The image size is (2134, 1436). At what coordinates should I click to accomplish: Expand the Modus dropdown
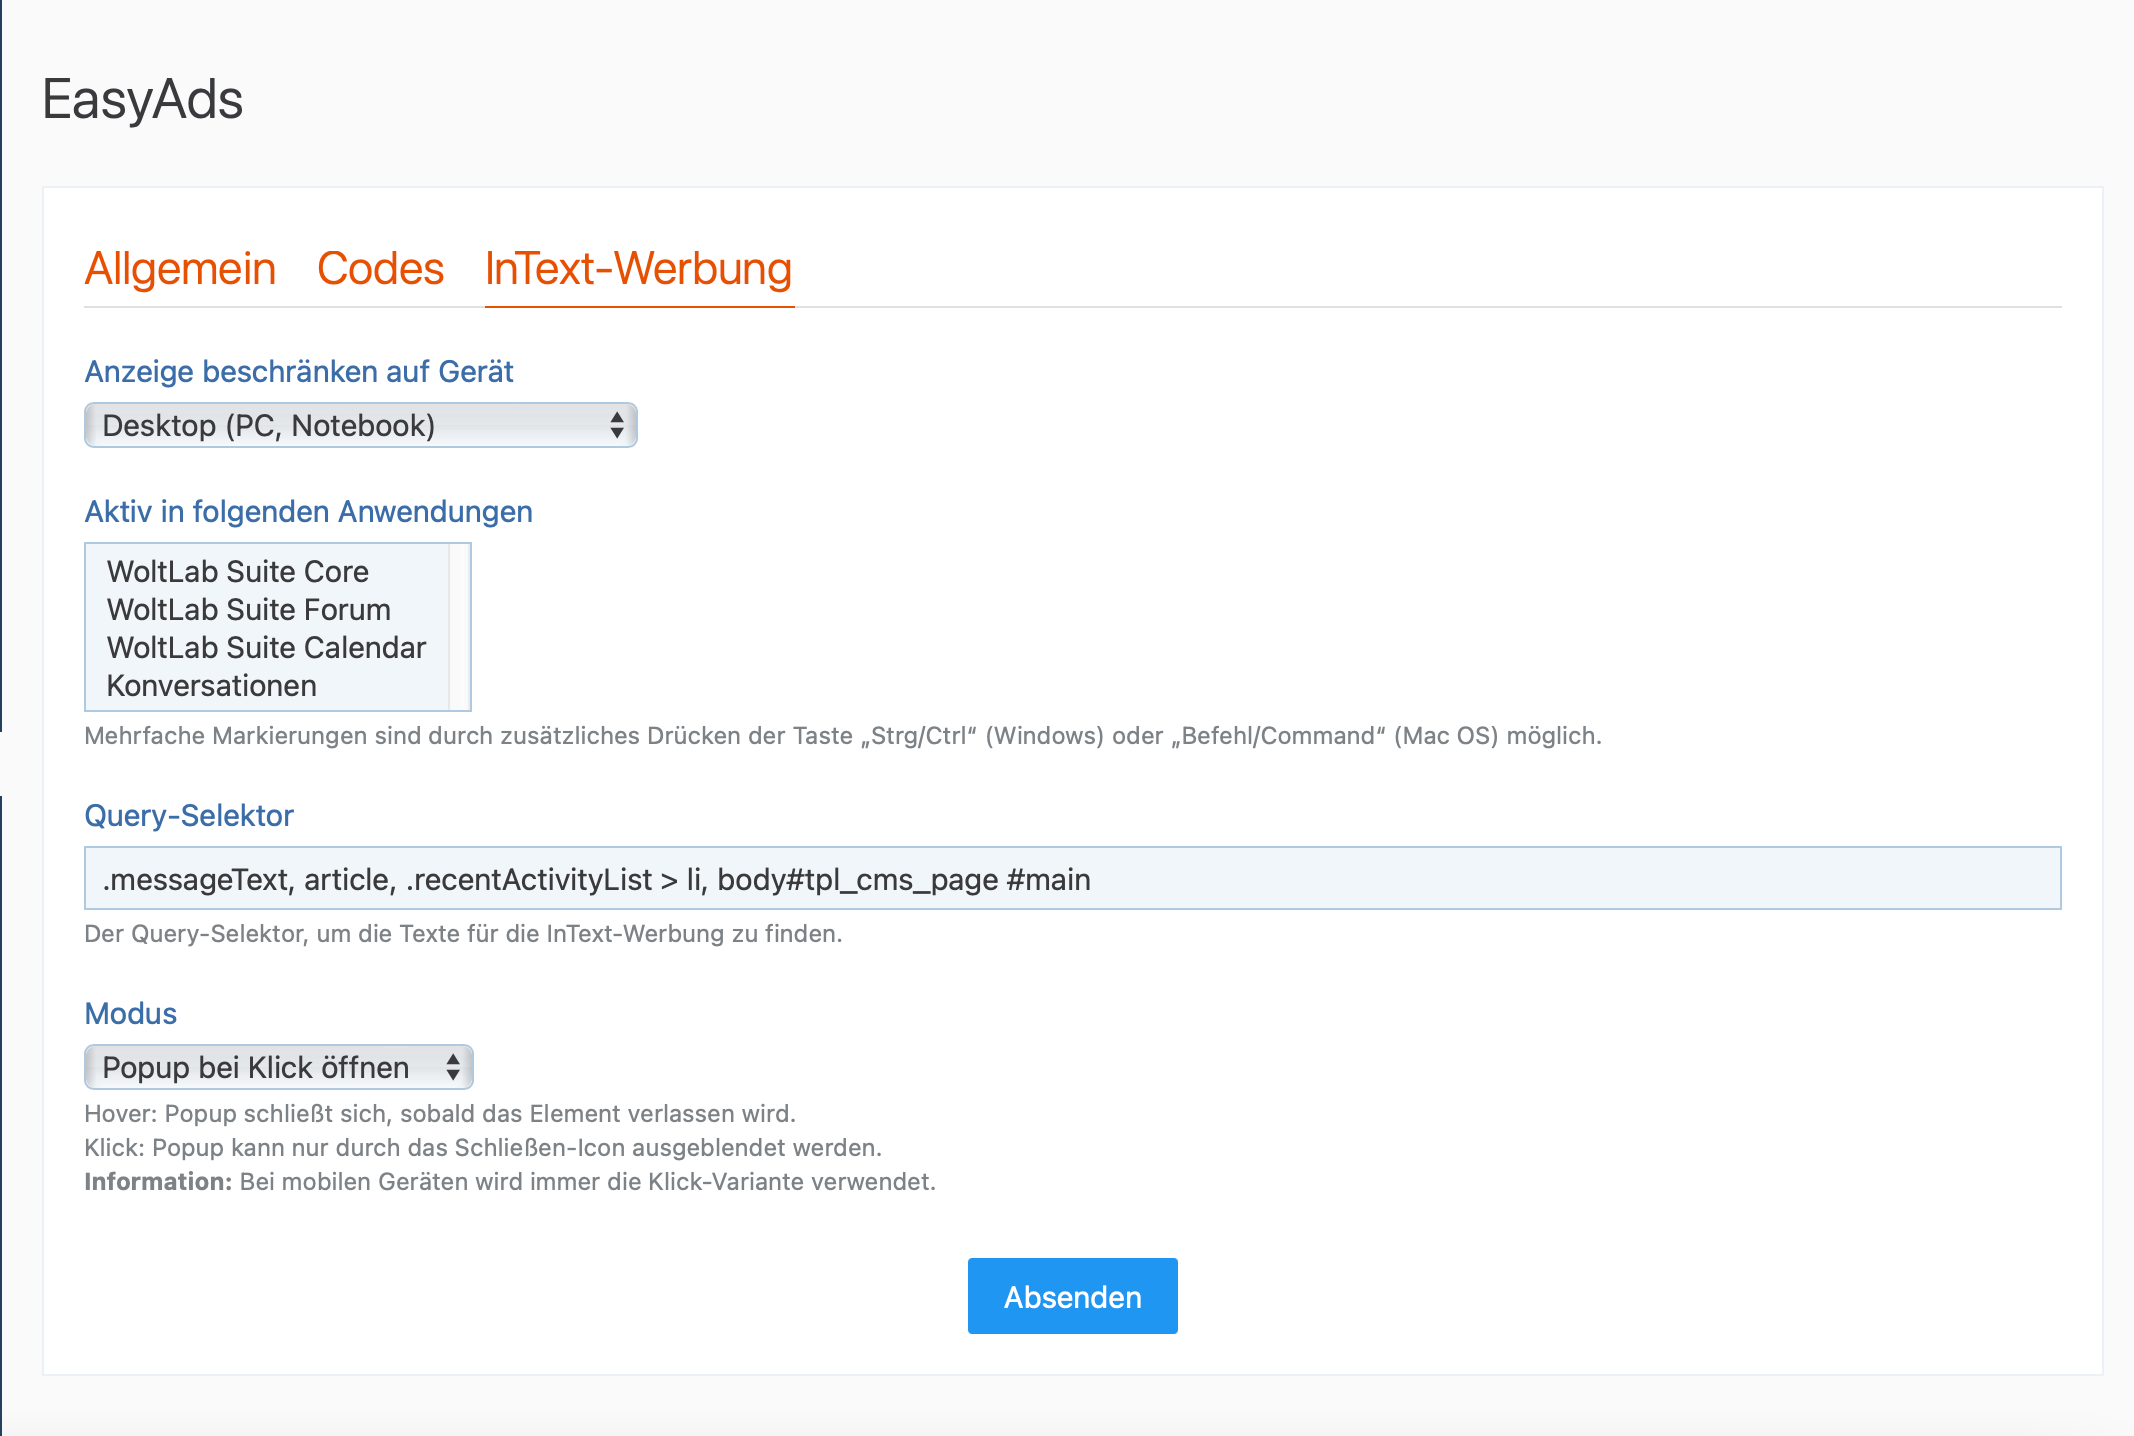point(260,1067)
